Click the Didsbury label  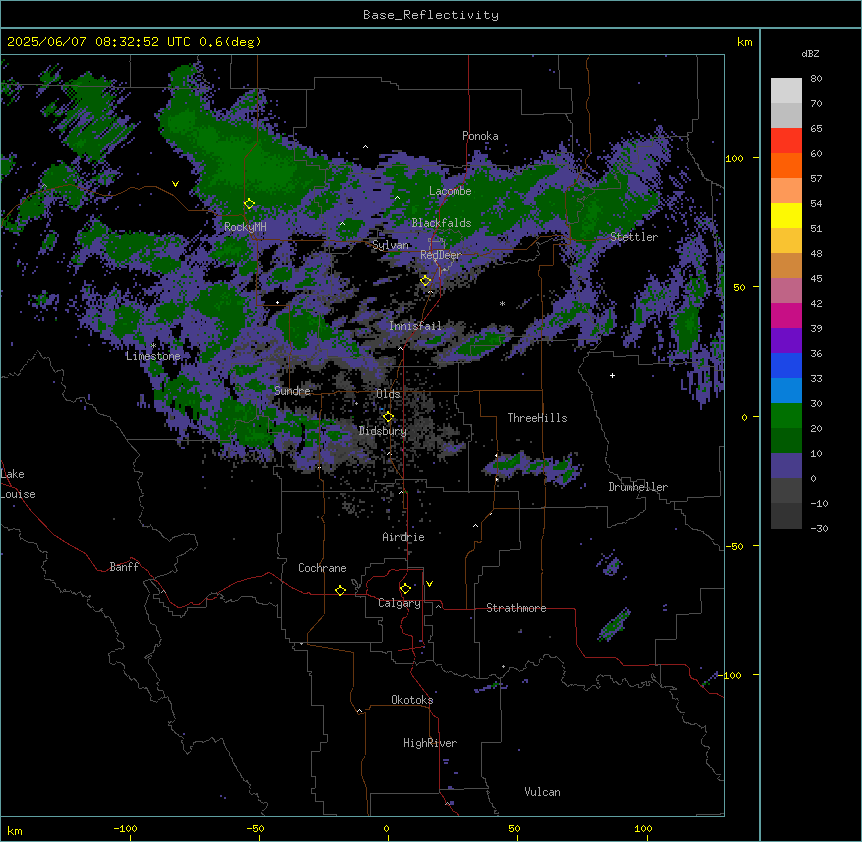(x=383, y=431)
